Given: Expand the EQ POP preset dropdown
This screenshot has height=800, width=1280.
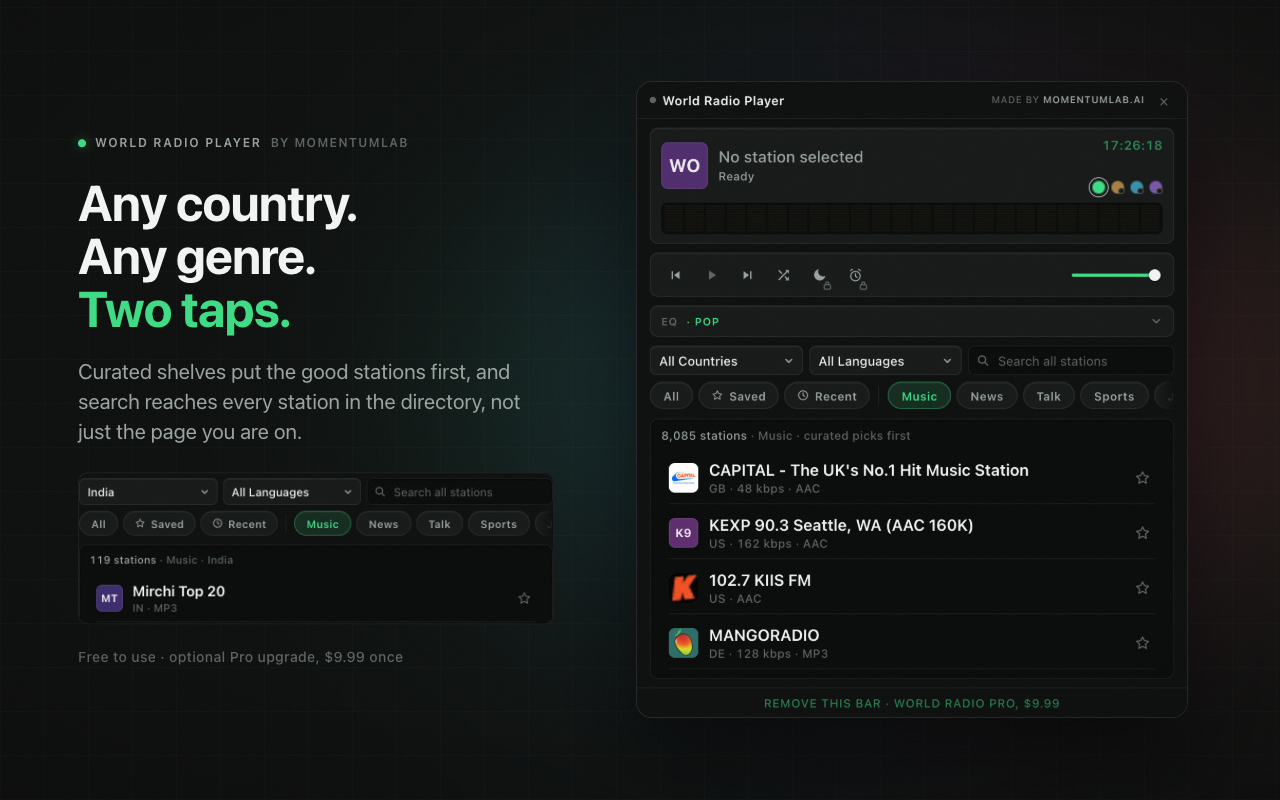Looking at the screenshot, I should point(911,321).
